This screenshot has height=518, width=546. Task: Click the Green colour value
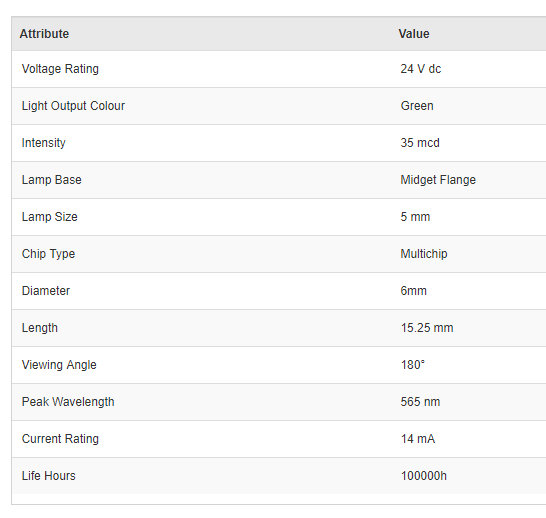pyautogui.click(x=417, y=106)
